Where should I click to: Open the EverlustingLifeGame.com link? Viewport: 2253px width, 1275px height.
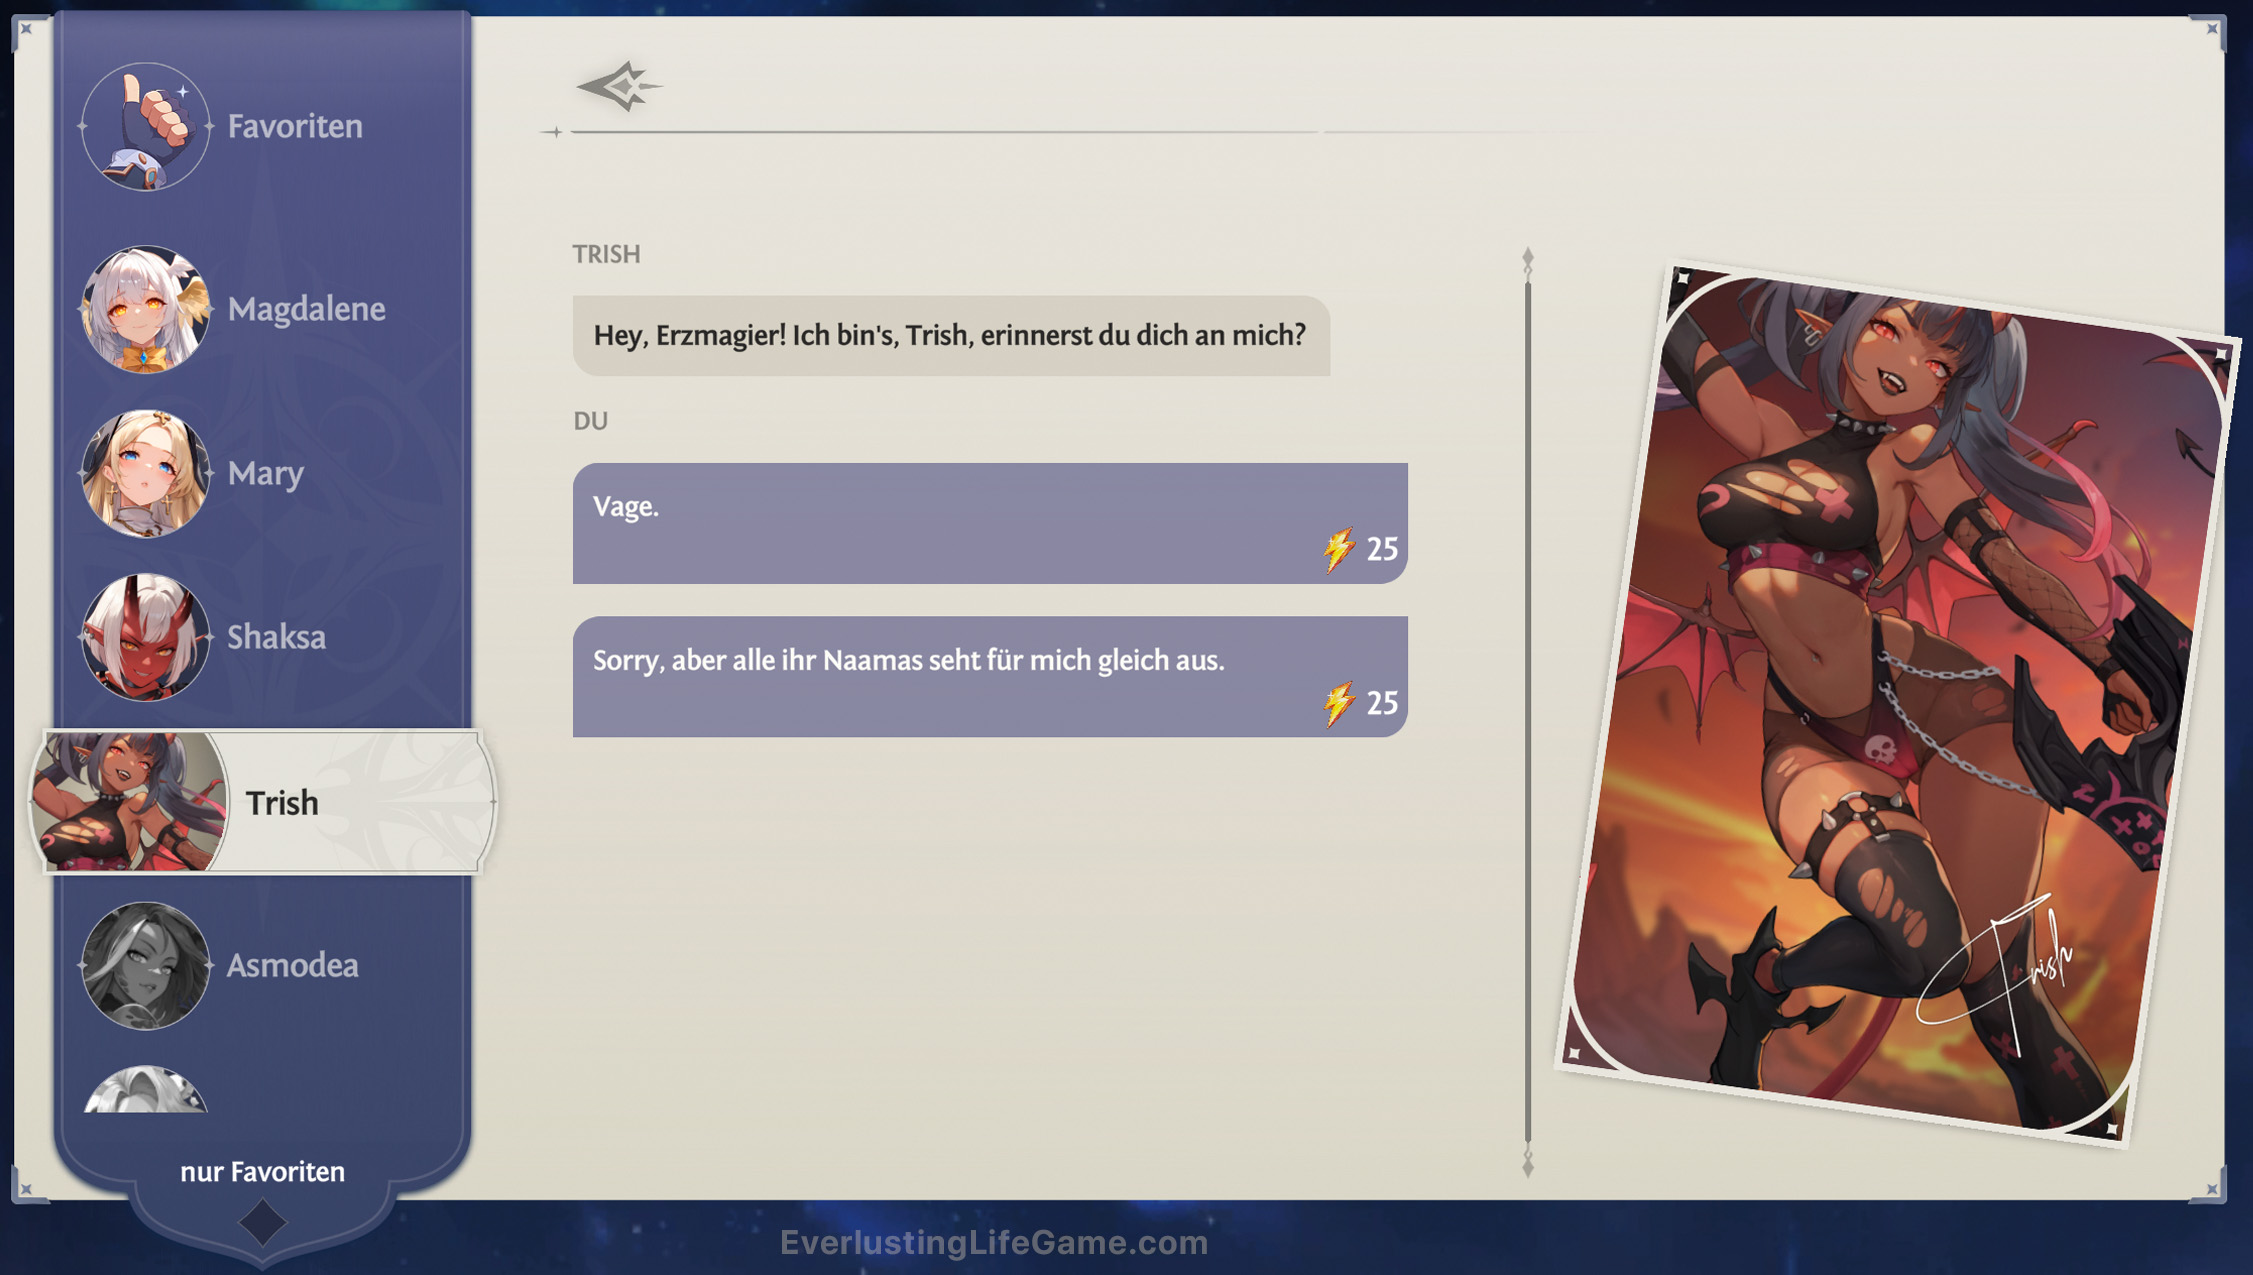995,1243
